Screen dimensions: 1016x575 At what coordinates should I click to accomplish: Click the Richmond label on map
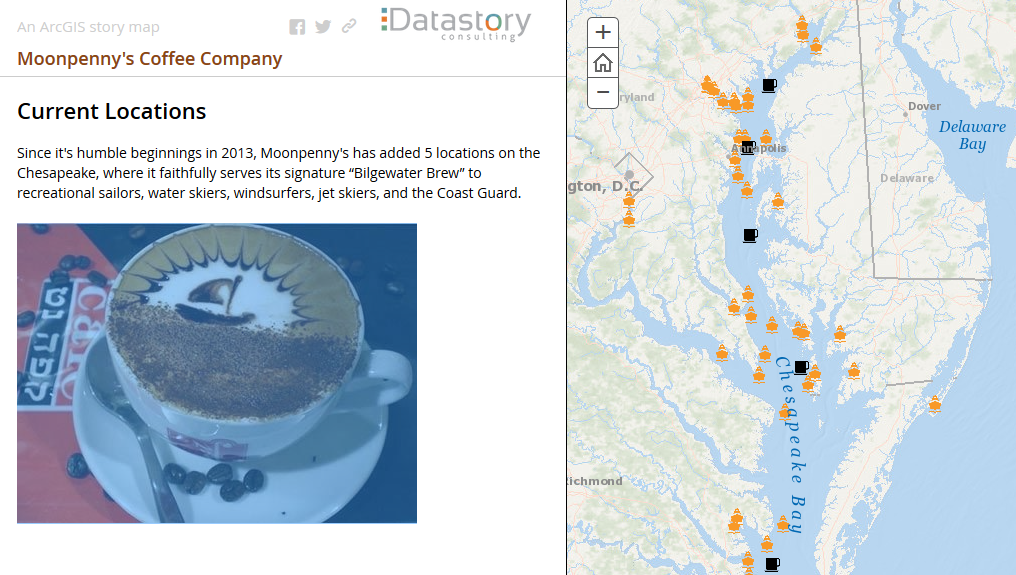[x=595, y=481]
